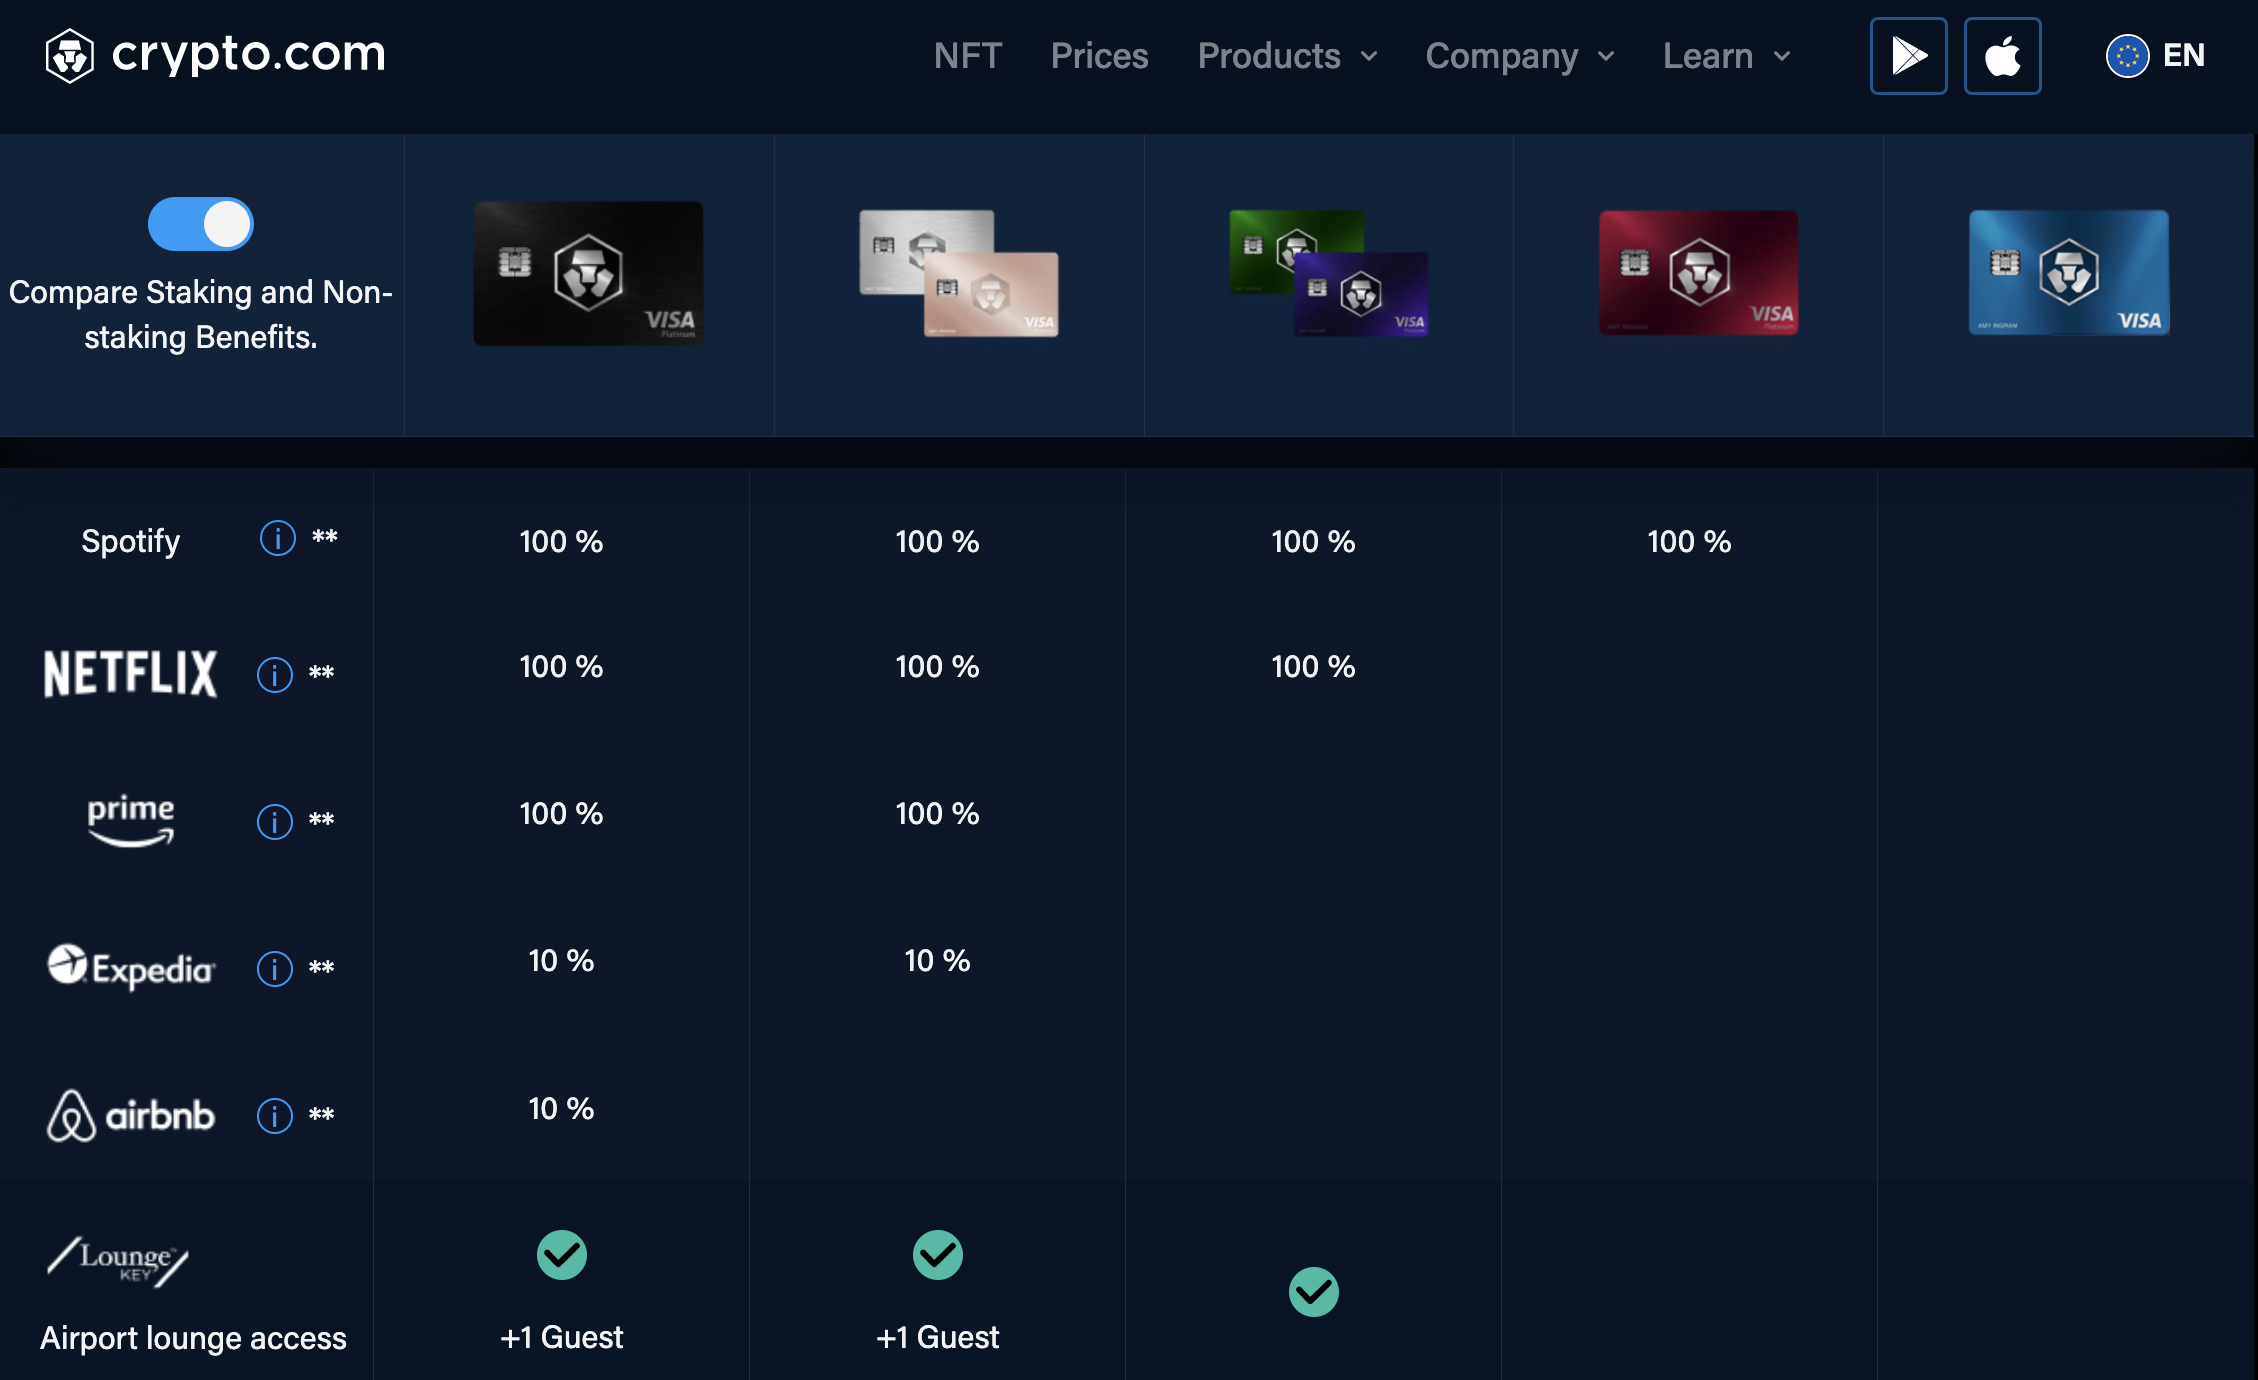Click the crypto.com lion logo icon
Screen dimensions: 2258x1380
click(70, 55)
